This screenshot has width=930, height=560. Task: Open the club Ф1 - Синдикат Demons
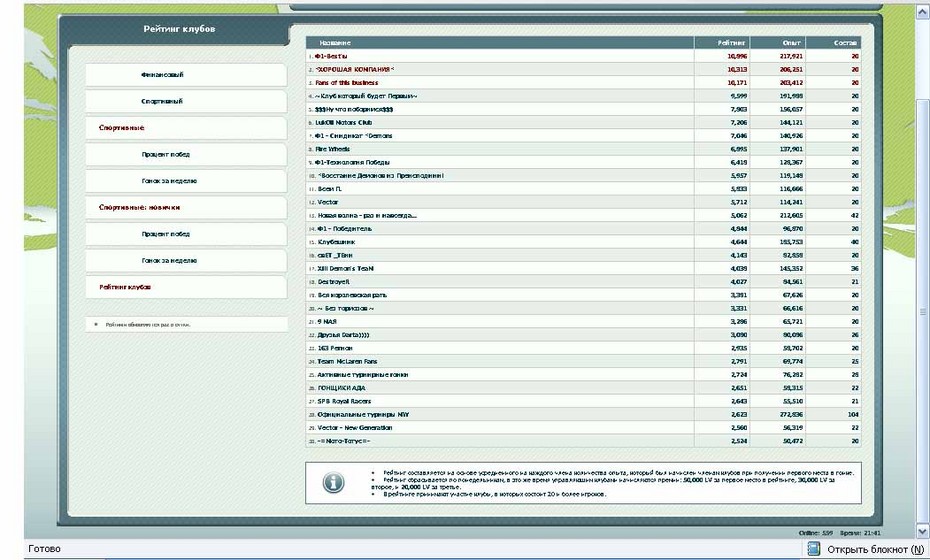click(x=353, y=136)
